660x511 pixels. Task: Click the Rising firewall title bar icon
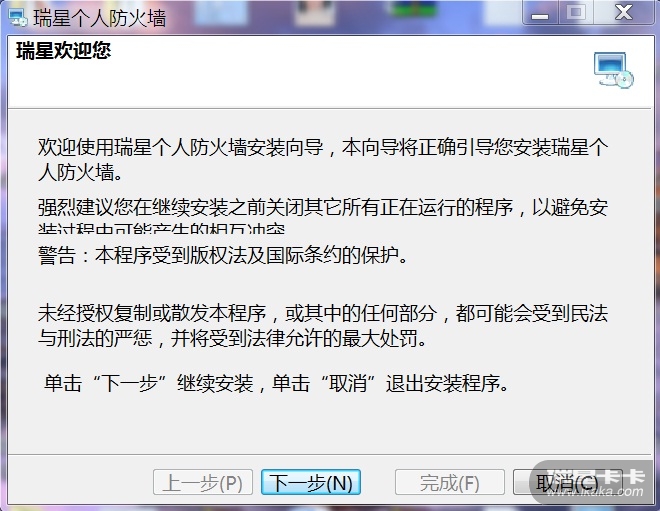[18, 18]
